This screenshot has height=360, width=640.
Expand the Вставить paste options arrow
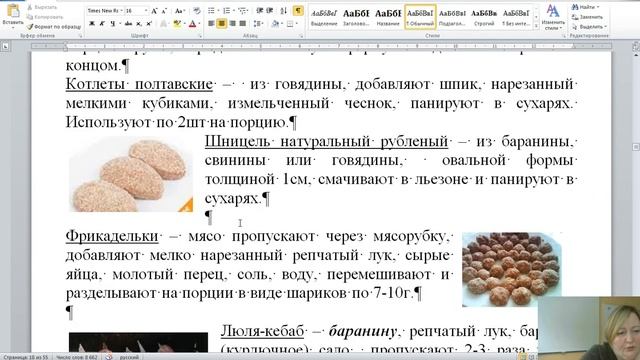13,28
